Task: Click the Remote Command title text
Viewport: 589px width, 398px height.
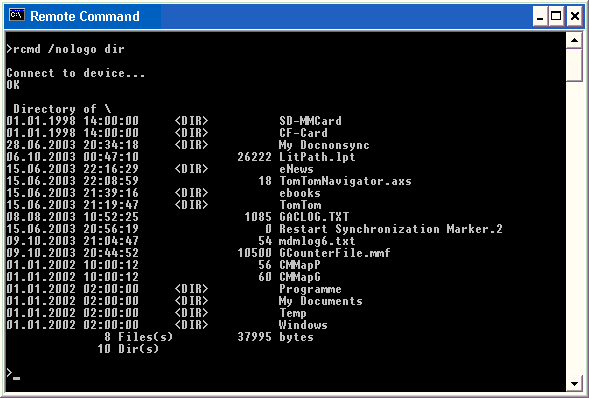Action: click(x=85, y=16)
